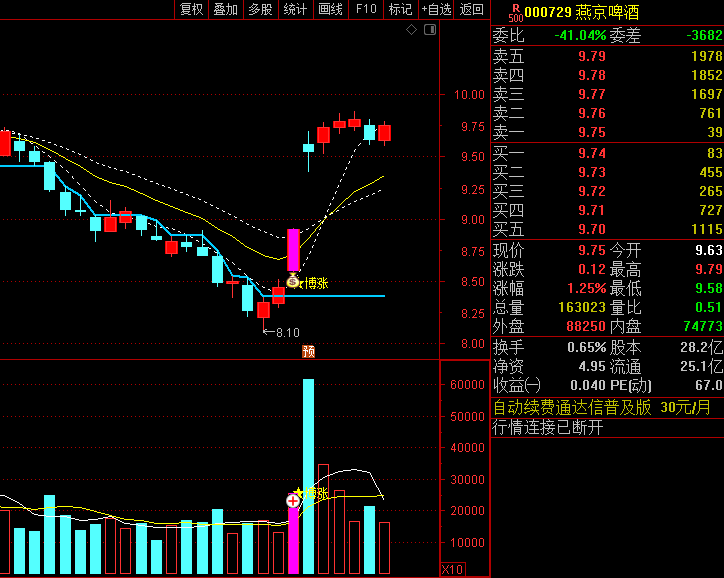
Task: Activate the 画线 drawing tool
Action: [x=331, y=9]
